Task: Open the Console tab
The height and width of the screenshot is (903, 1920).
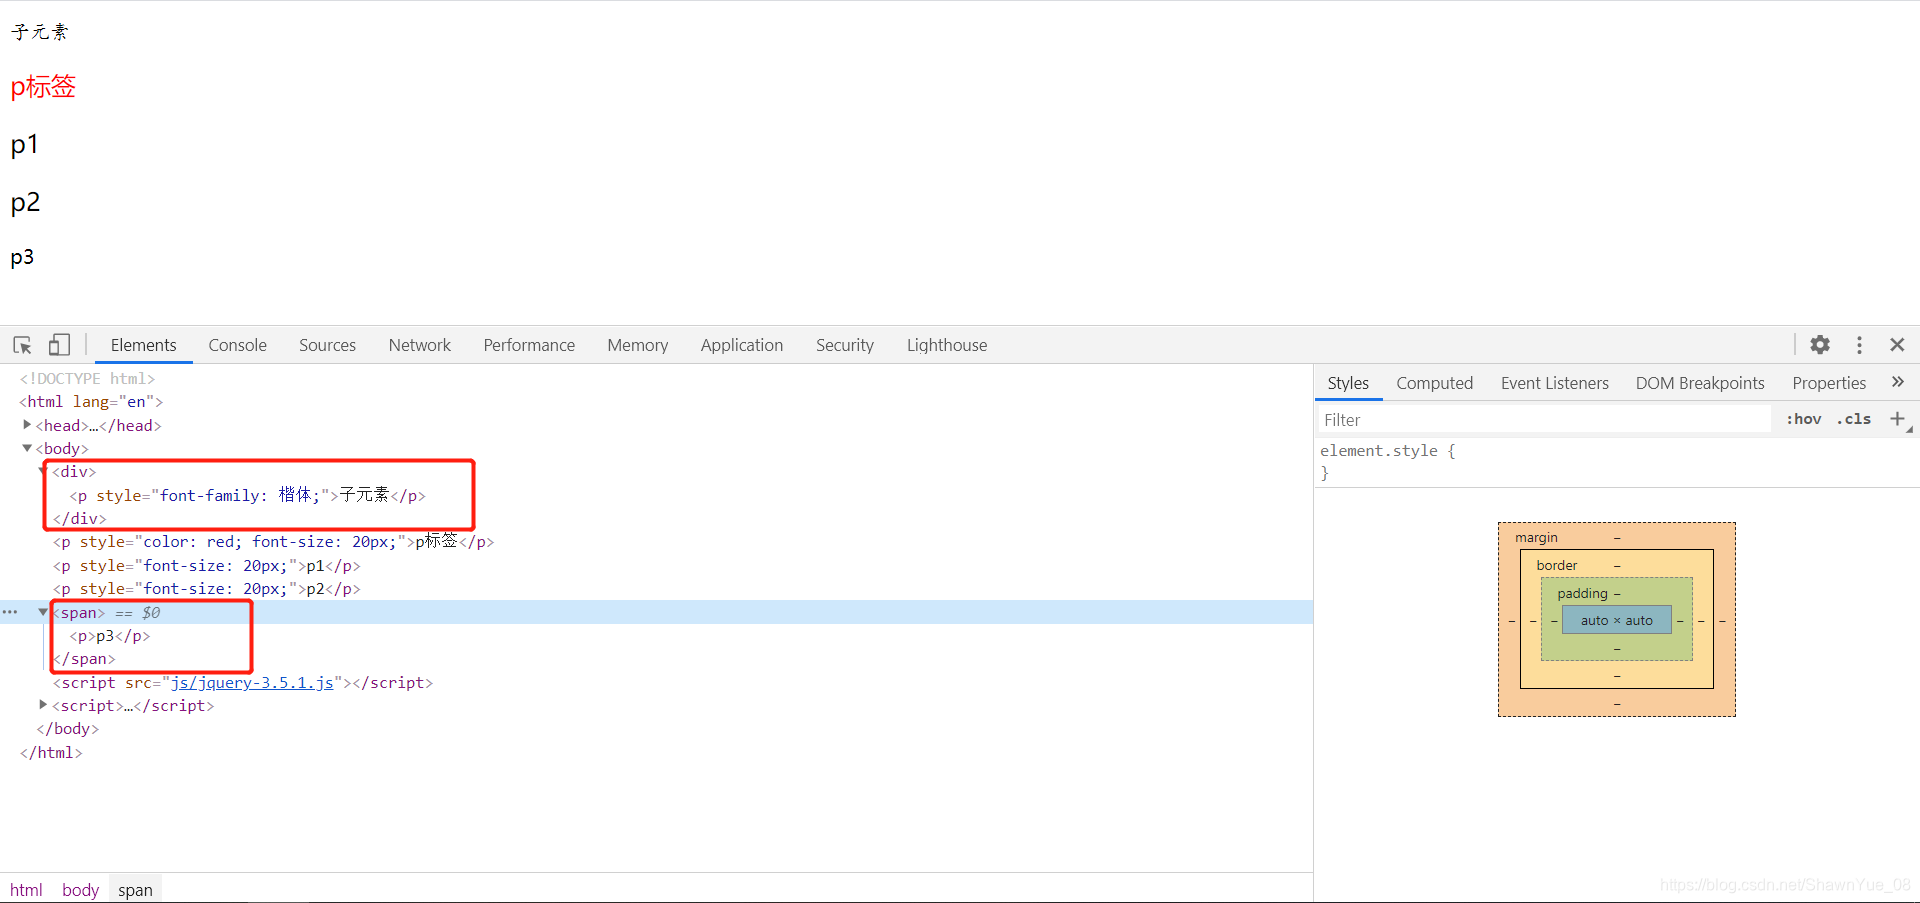Action: coord(237,345)
